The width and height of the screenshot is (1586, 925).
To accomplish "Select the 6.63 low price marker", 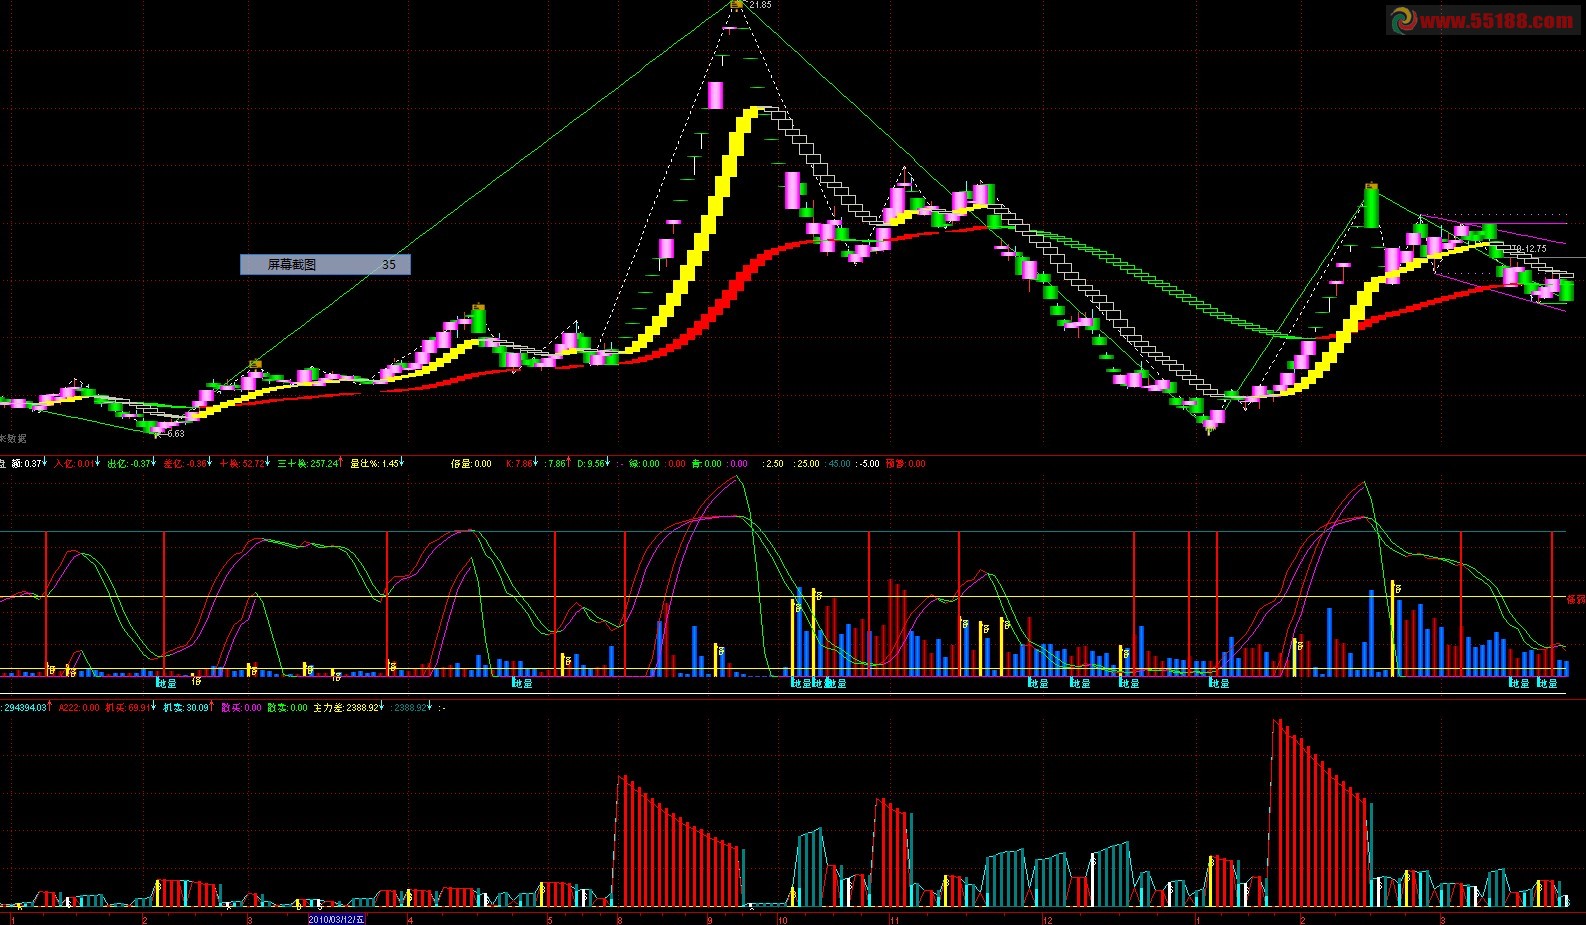I will click(174, 434).
